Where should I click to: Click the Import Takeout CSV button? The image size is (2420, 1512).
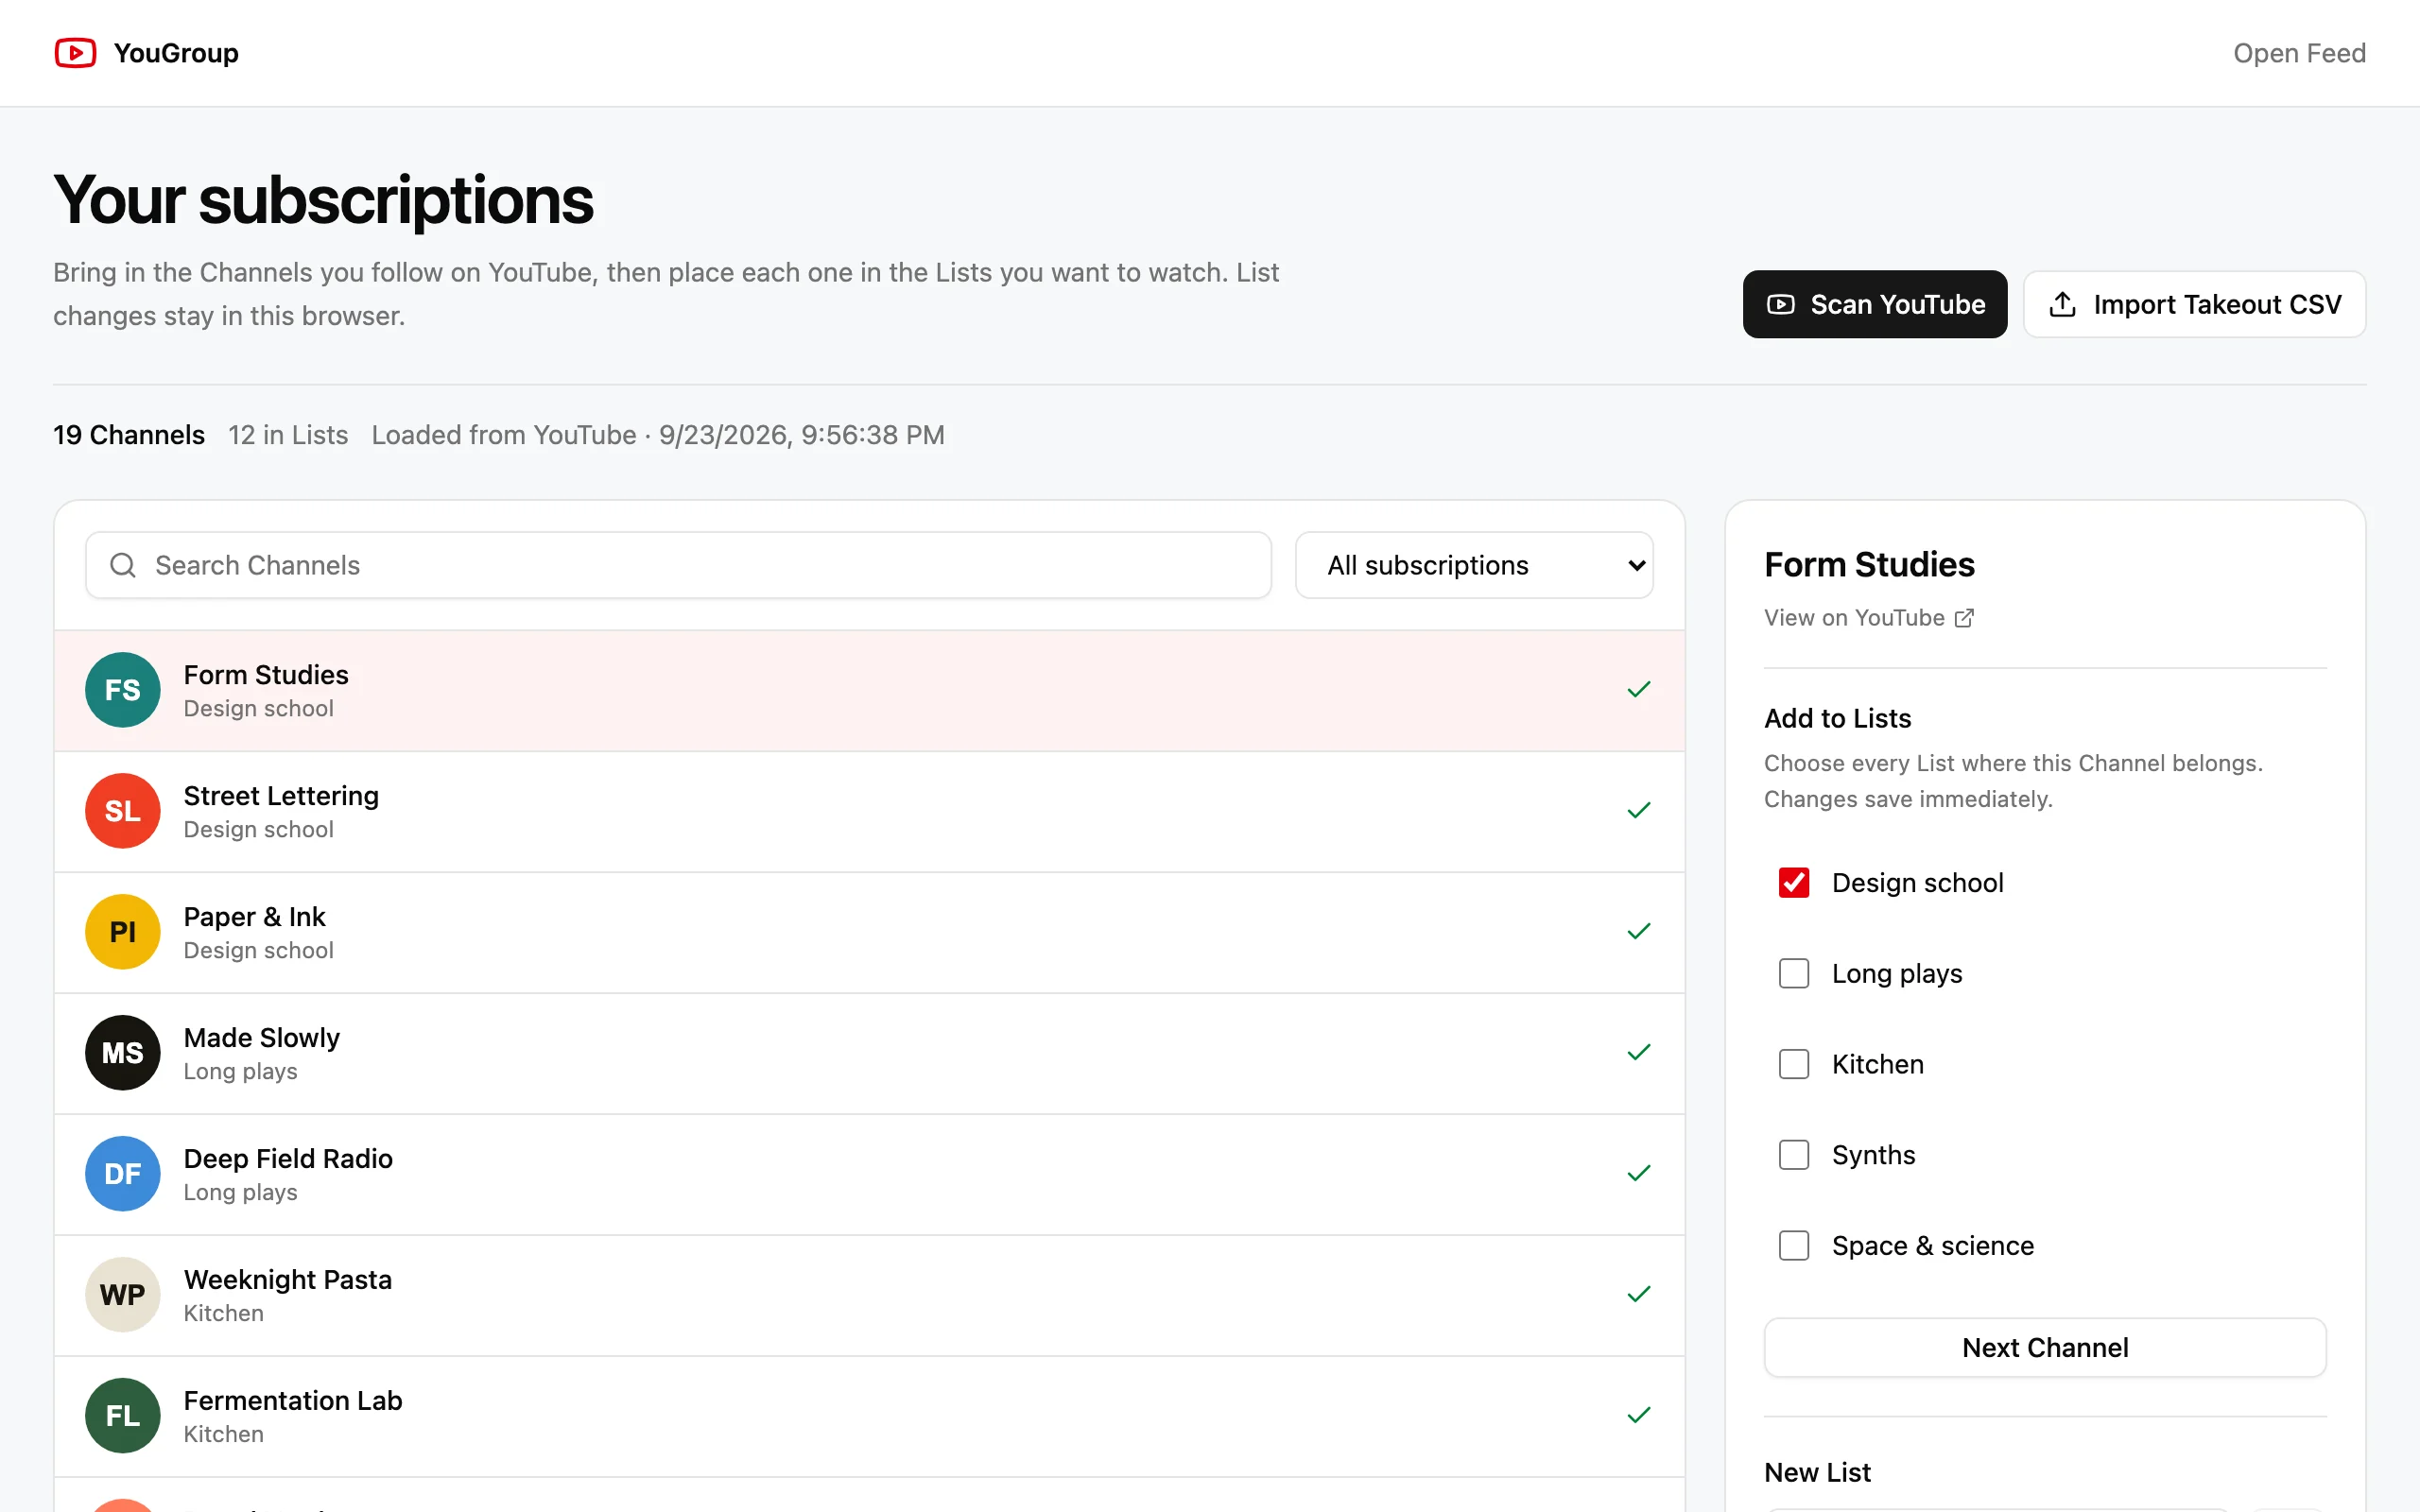tap(2195, 304)
